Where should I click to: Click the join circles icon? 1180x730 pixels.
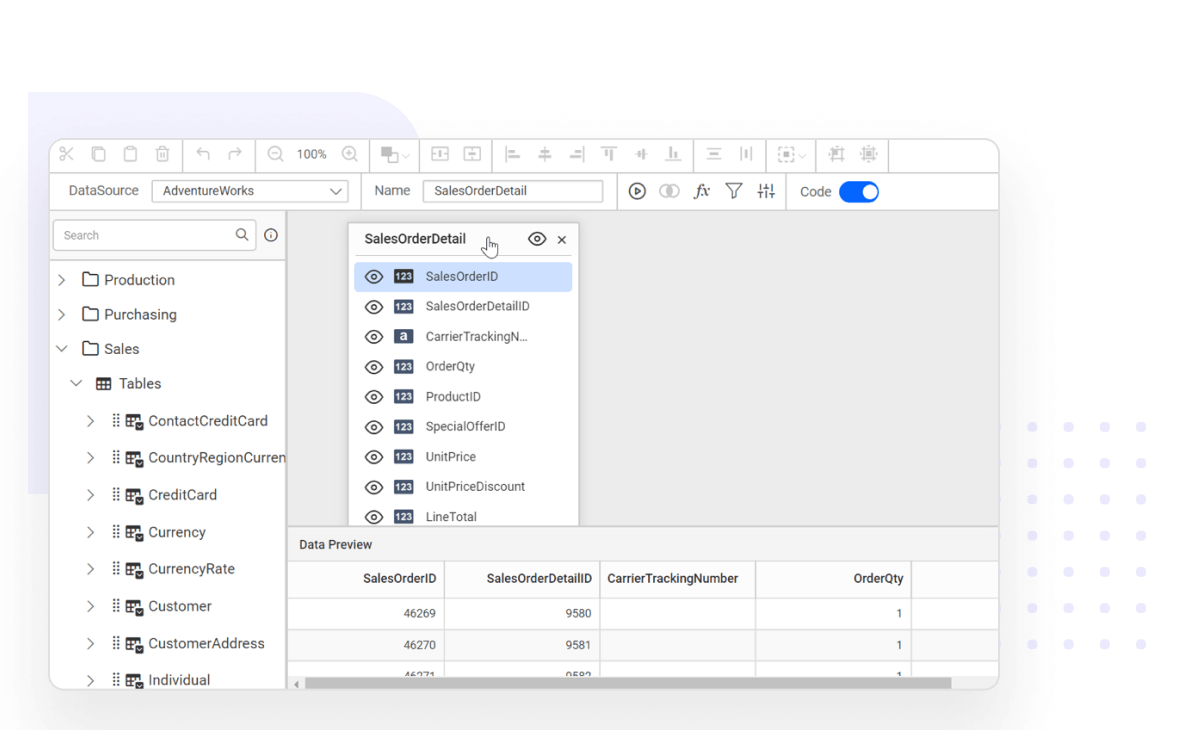[x=669, y=191]
